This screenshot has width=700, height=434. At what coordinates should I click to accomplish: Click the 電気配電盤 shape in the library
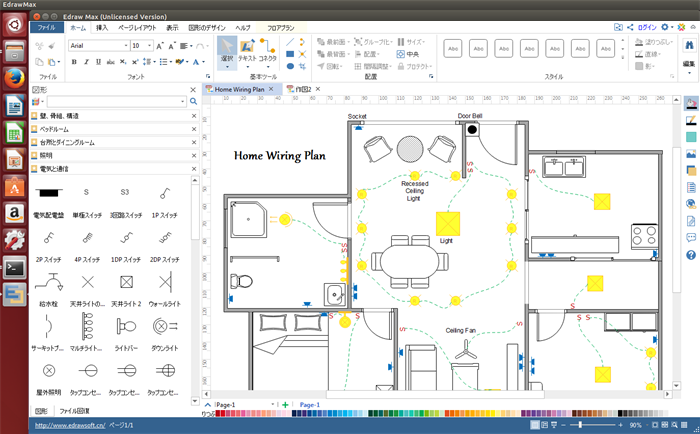point(48,193)
